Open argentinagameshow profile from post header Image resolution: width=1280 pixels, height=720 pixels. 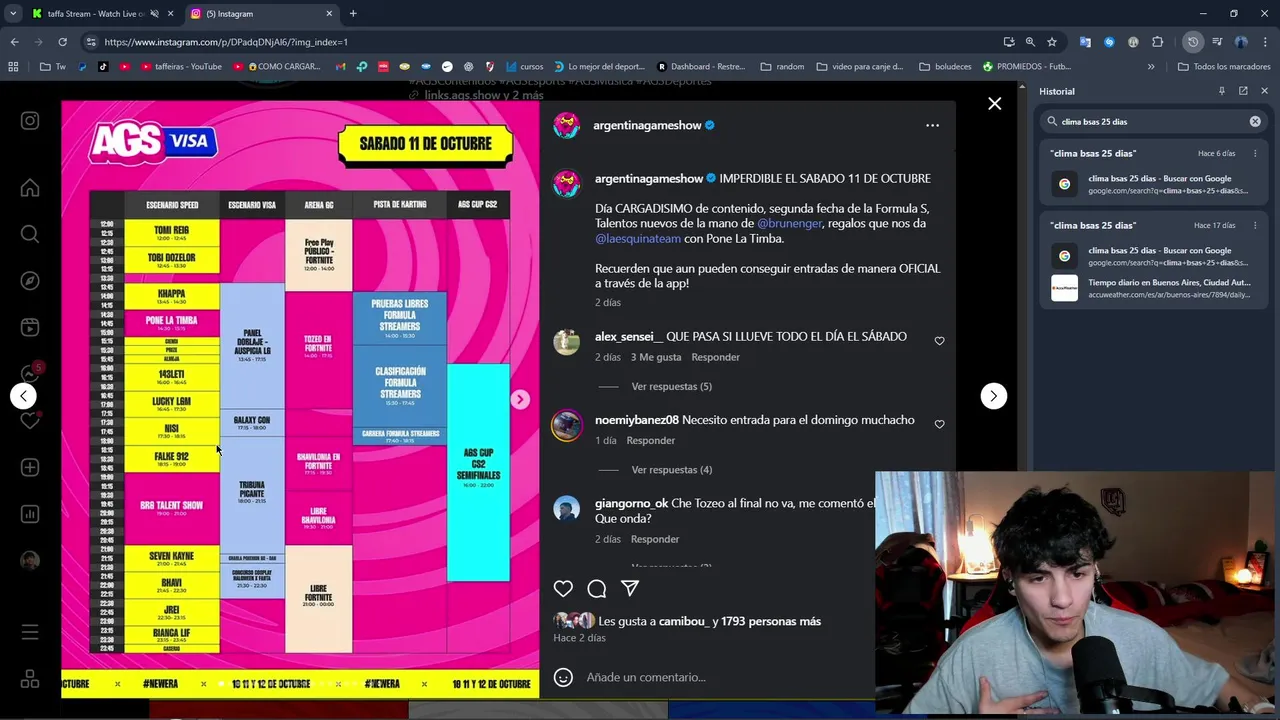point(647,125)
